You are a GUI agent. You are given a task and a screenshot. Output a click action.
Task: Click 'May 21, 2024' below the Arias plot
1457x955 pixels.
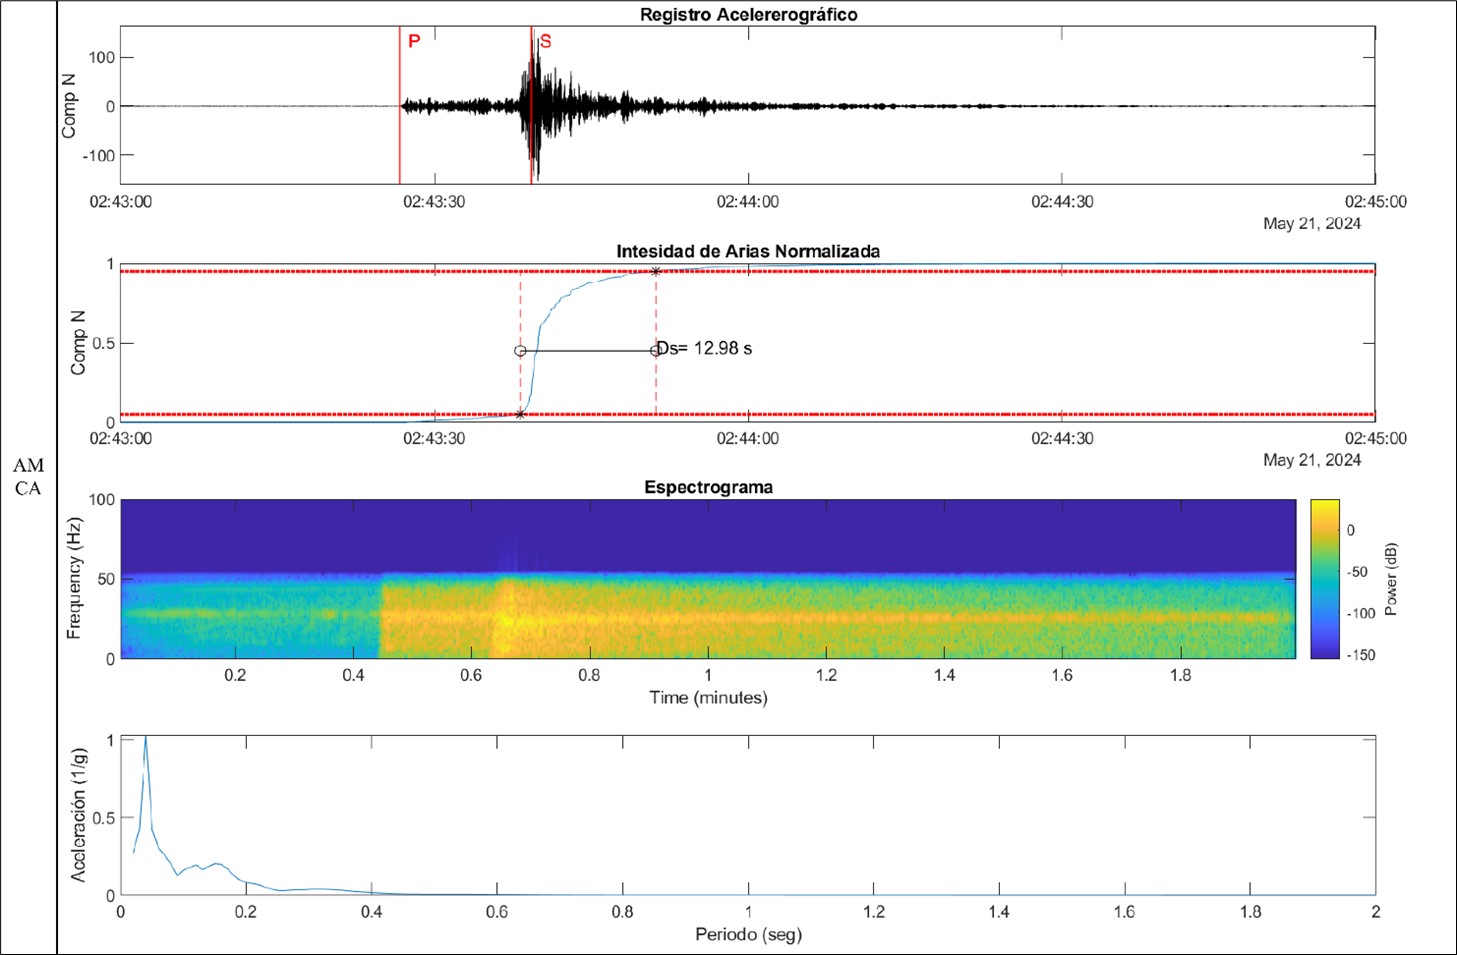[x=1311, y=460]
